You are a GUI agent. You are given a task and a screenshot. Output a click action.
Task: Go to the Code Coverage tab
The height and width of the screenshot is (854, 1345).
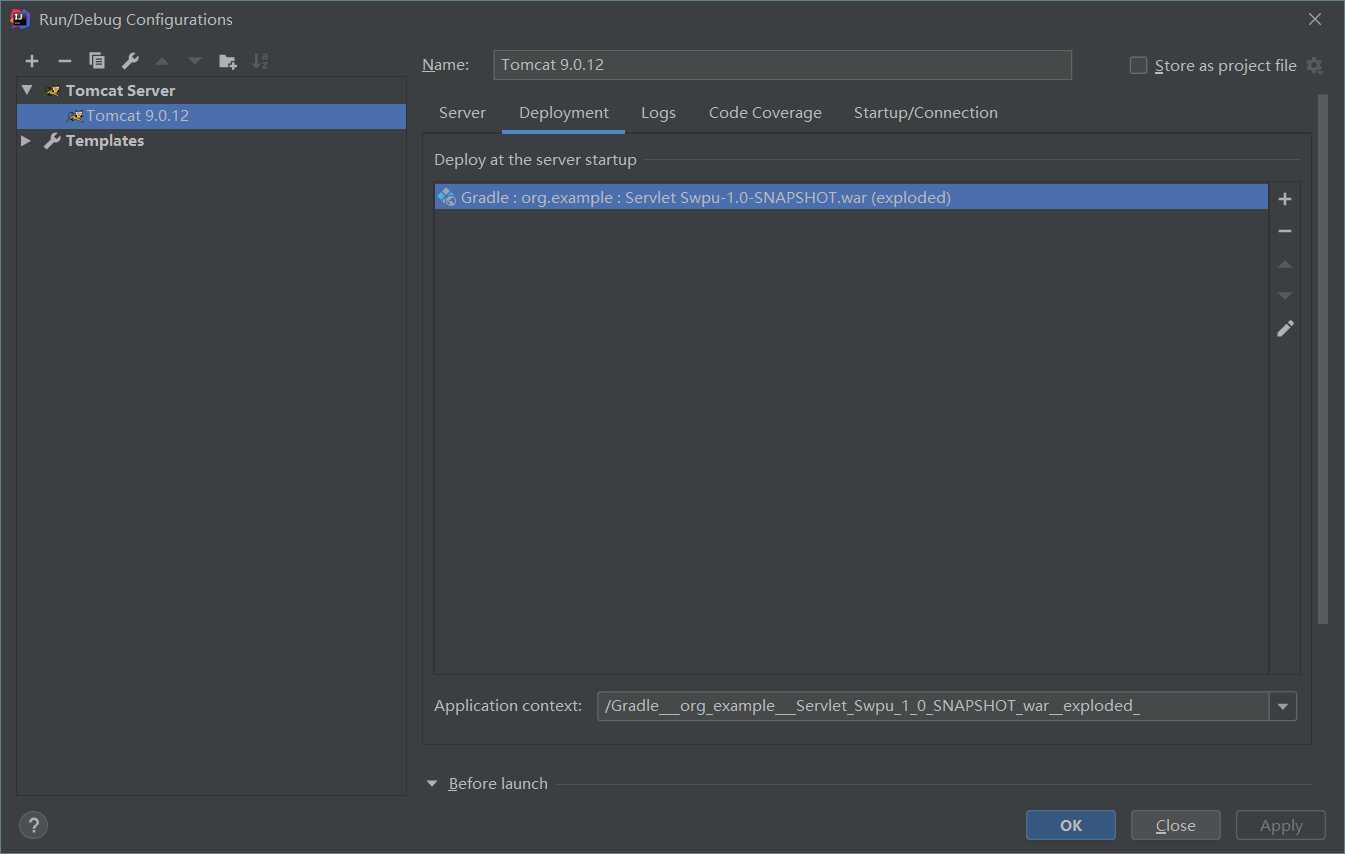click(x=765, y=113)
